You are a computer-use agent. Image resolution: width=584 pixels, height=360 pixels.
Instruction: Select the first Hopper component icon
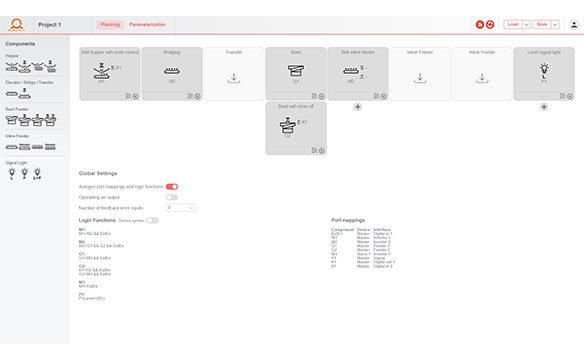point(12,67)
